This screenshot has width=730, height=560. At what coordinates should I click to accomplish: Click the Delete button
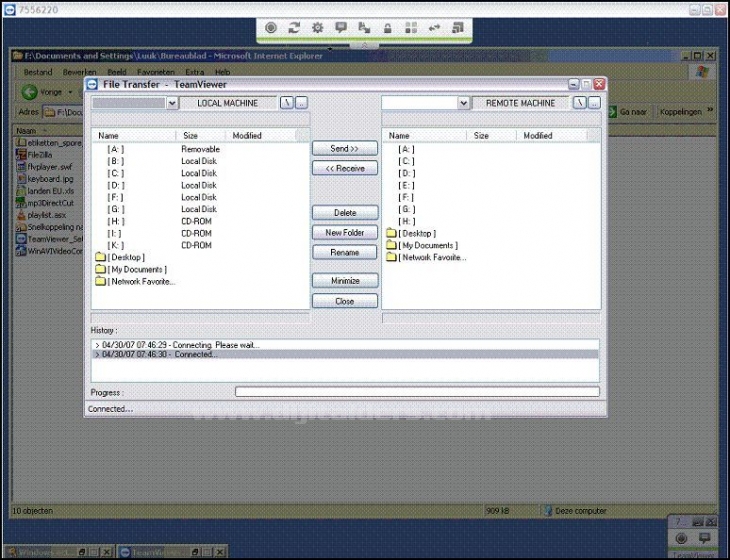click(x=345, y=213)
